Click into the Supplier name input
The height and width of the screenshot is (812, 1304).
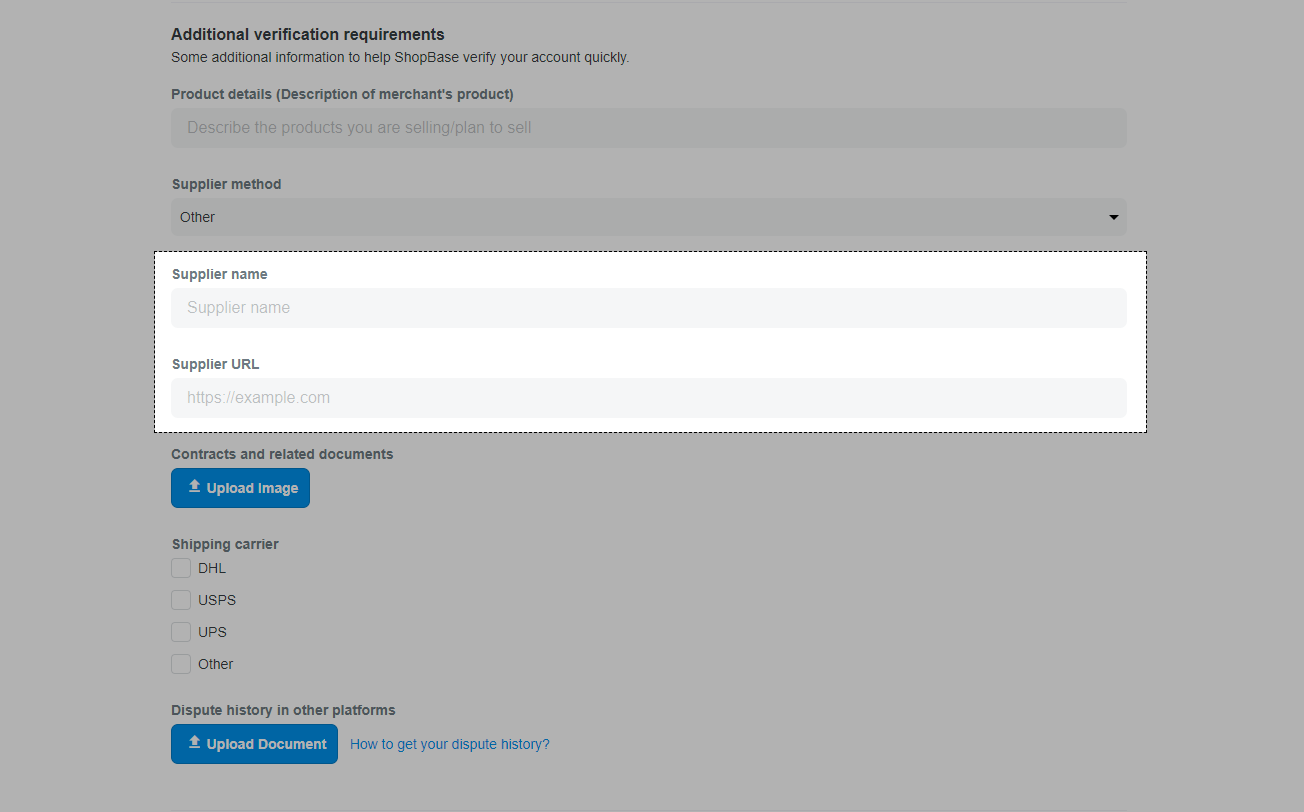tap(648, 308)
